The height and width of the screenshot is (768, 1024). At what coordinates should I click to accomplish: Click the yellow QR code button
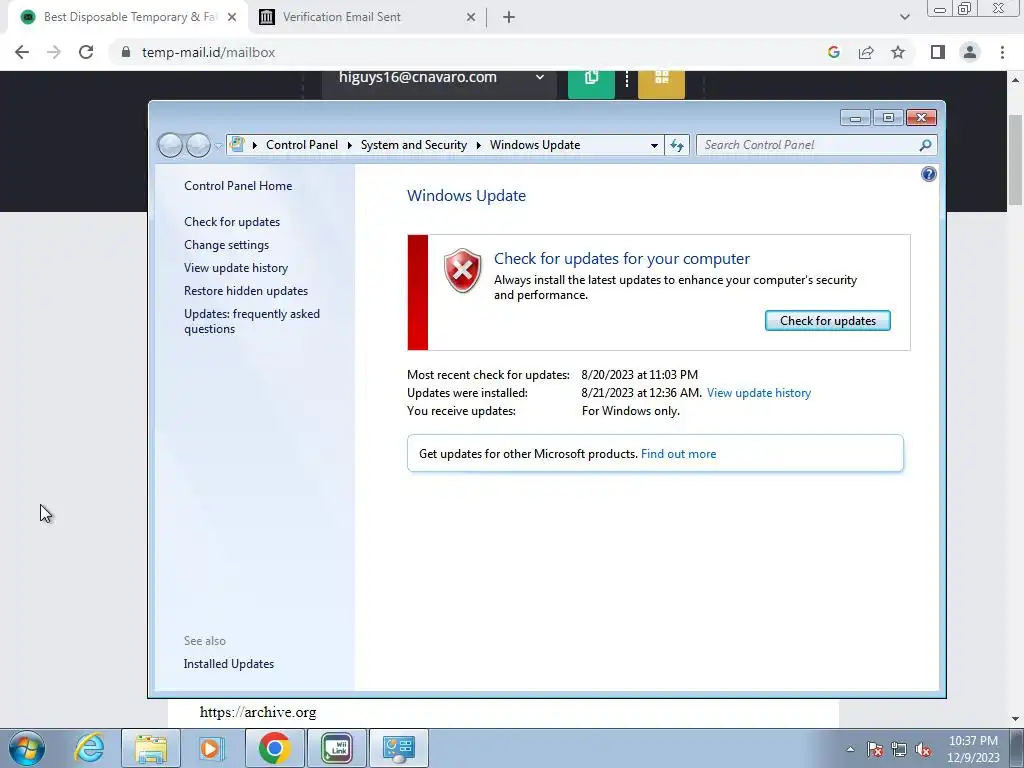coord(662,84)
